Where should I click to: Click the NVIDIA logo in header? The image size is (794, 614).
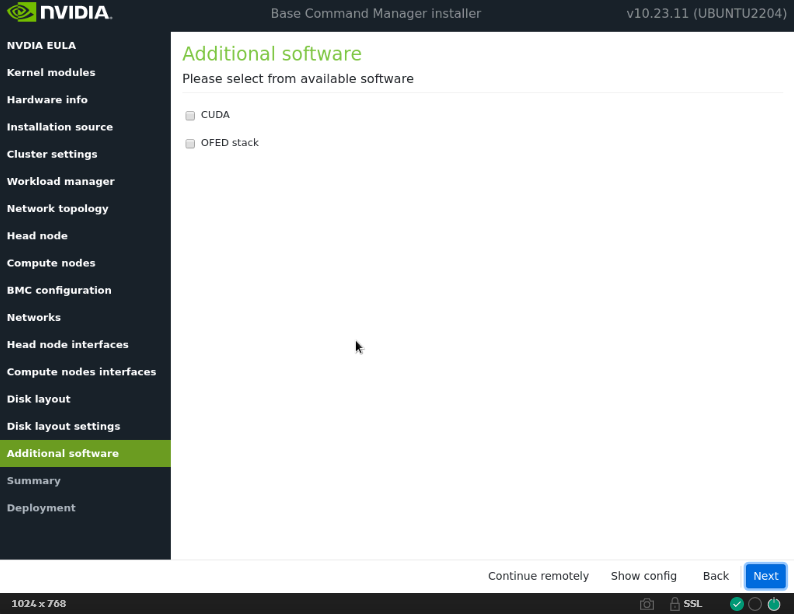coord(60,13)
